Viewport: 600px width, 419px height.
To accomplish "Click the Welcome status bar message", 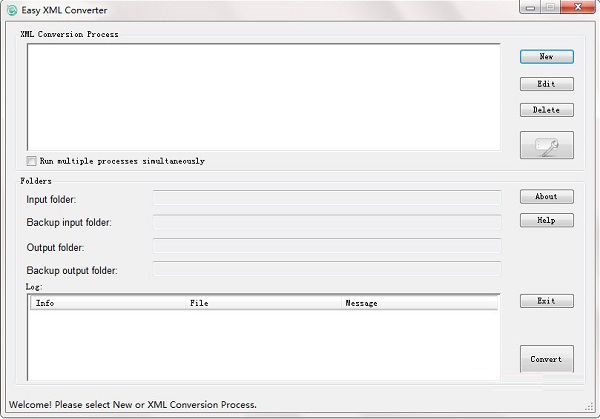I will point(133,404).
